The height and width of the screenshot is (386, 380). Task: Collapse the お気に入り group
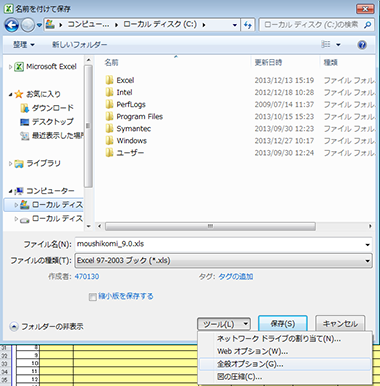[x=10, y=94]
